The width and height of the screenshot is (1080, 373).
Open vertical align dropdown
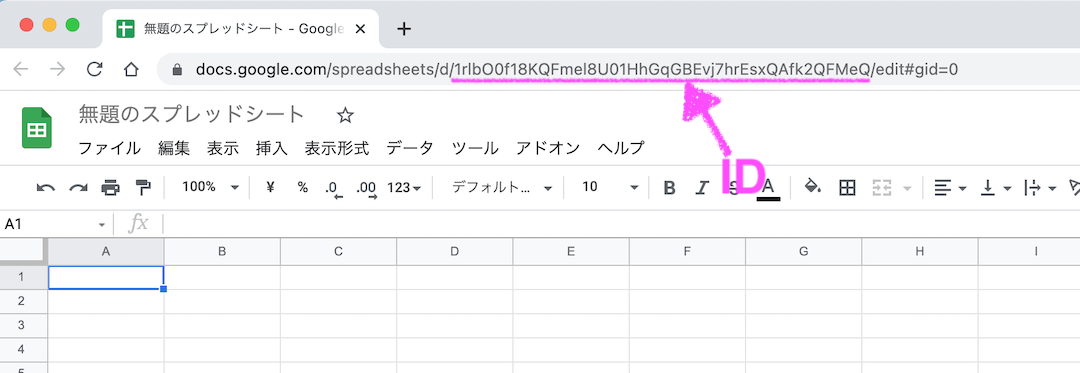click(x=995, y=187)
